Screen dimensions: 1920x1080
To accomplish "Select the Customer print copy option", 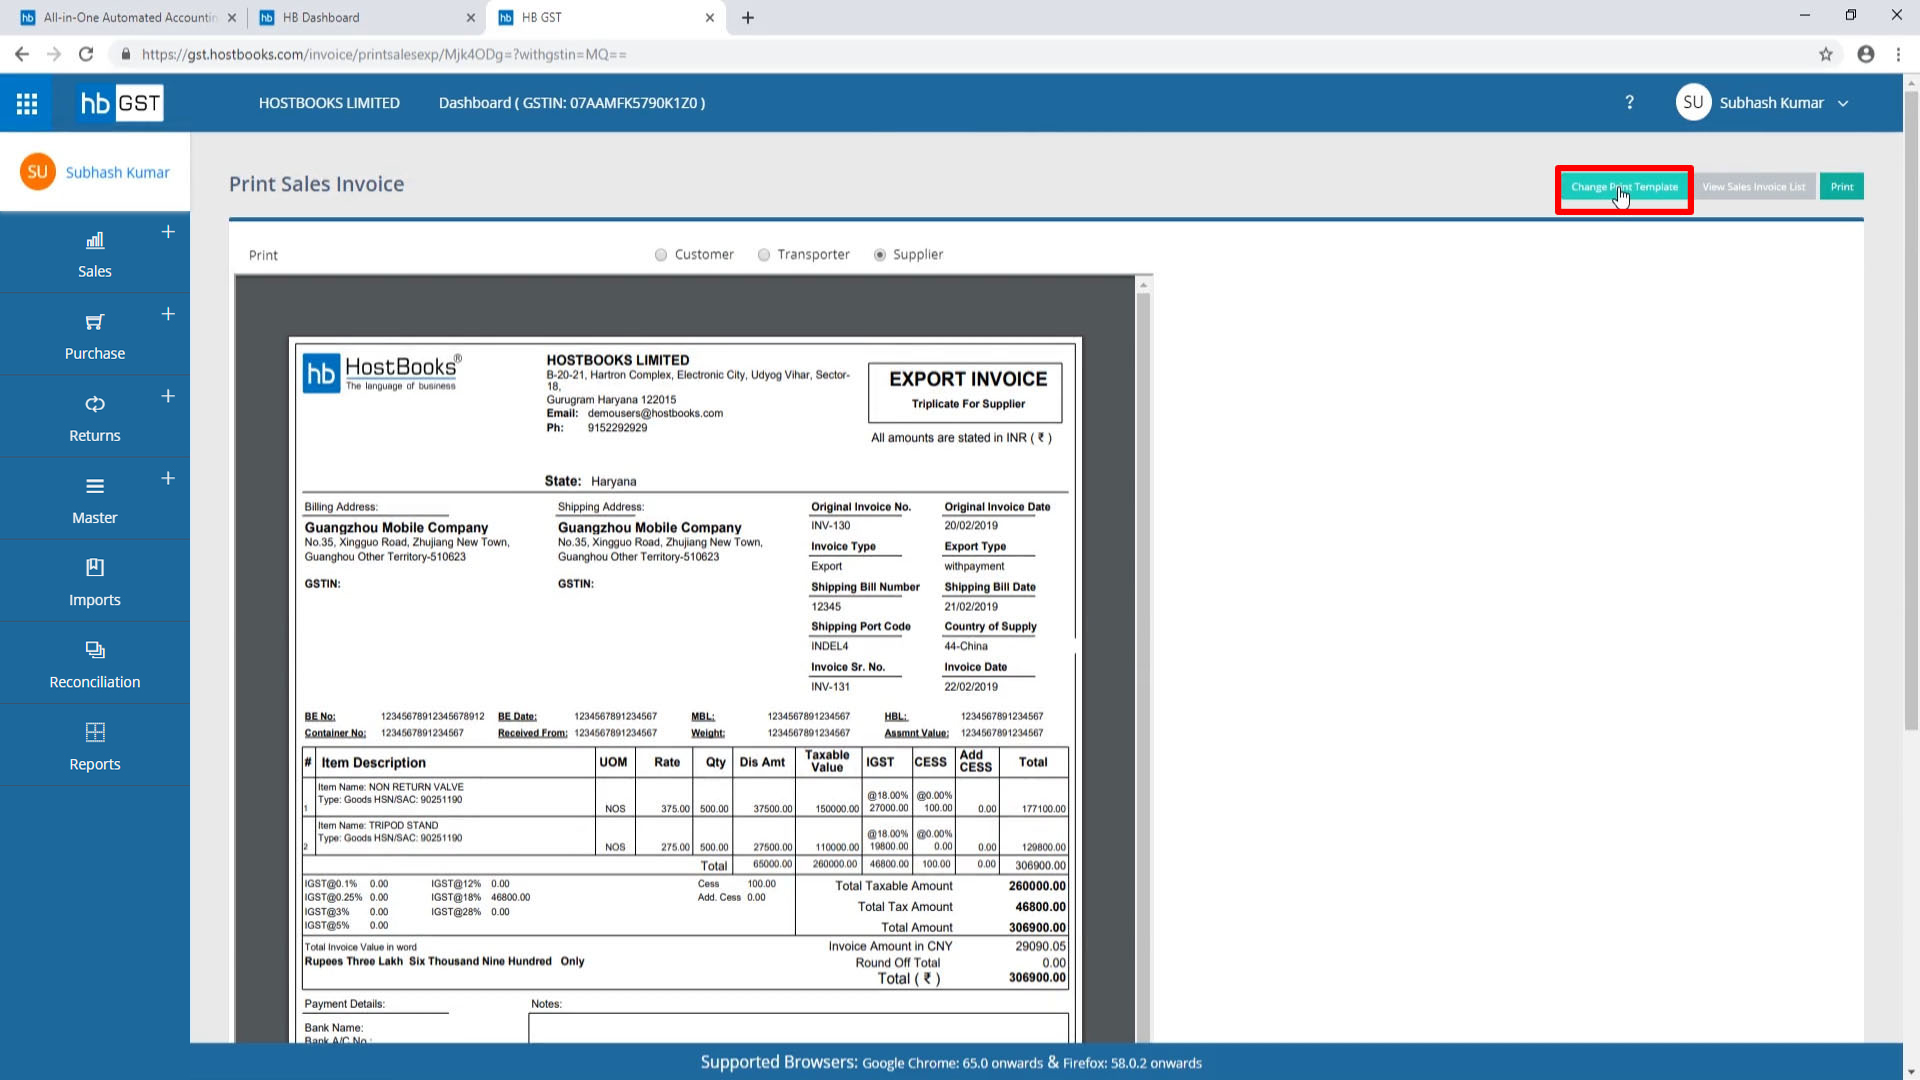I will click(x=661, y=255).
